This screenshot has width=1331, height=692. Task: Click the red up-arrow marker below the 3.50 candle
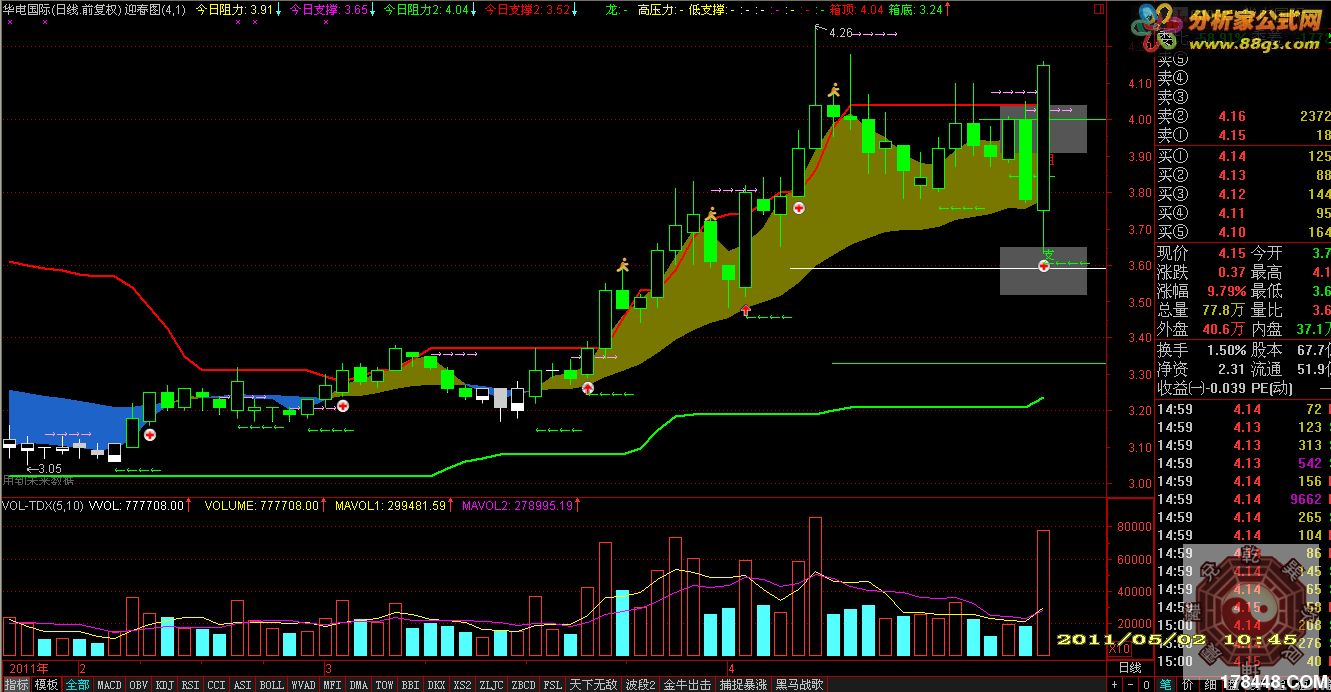tap(746, 312)
